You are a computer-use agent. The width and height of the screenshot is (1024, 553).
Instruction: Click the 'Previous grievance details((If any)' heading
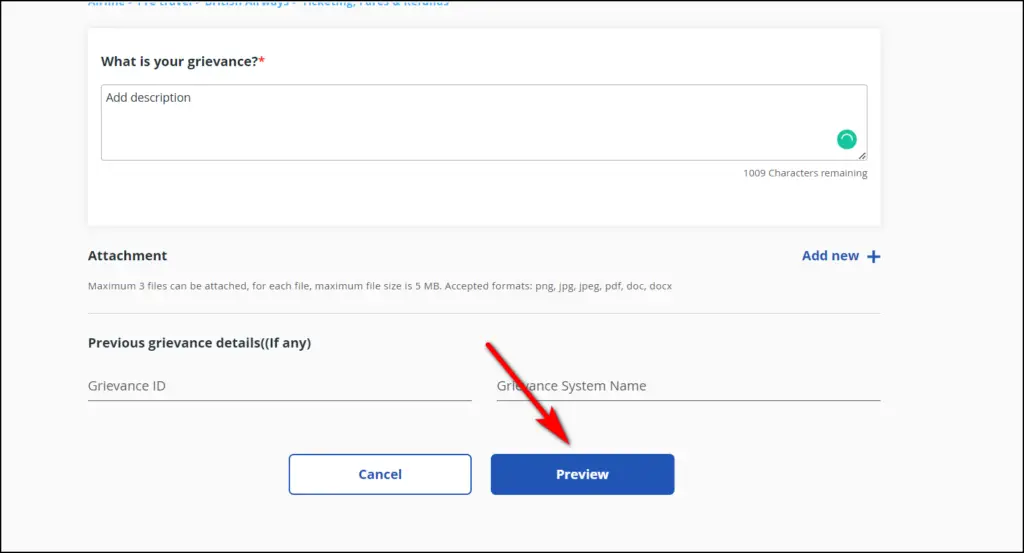(x=199, y=343)
